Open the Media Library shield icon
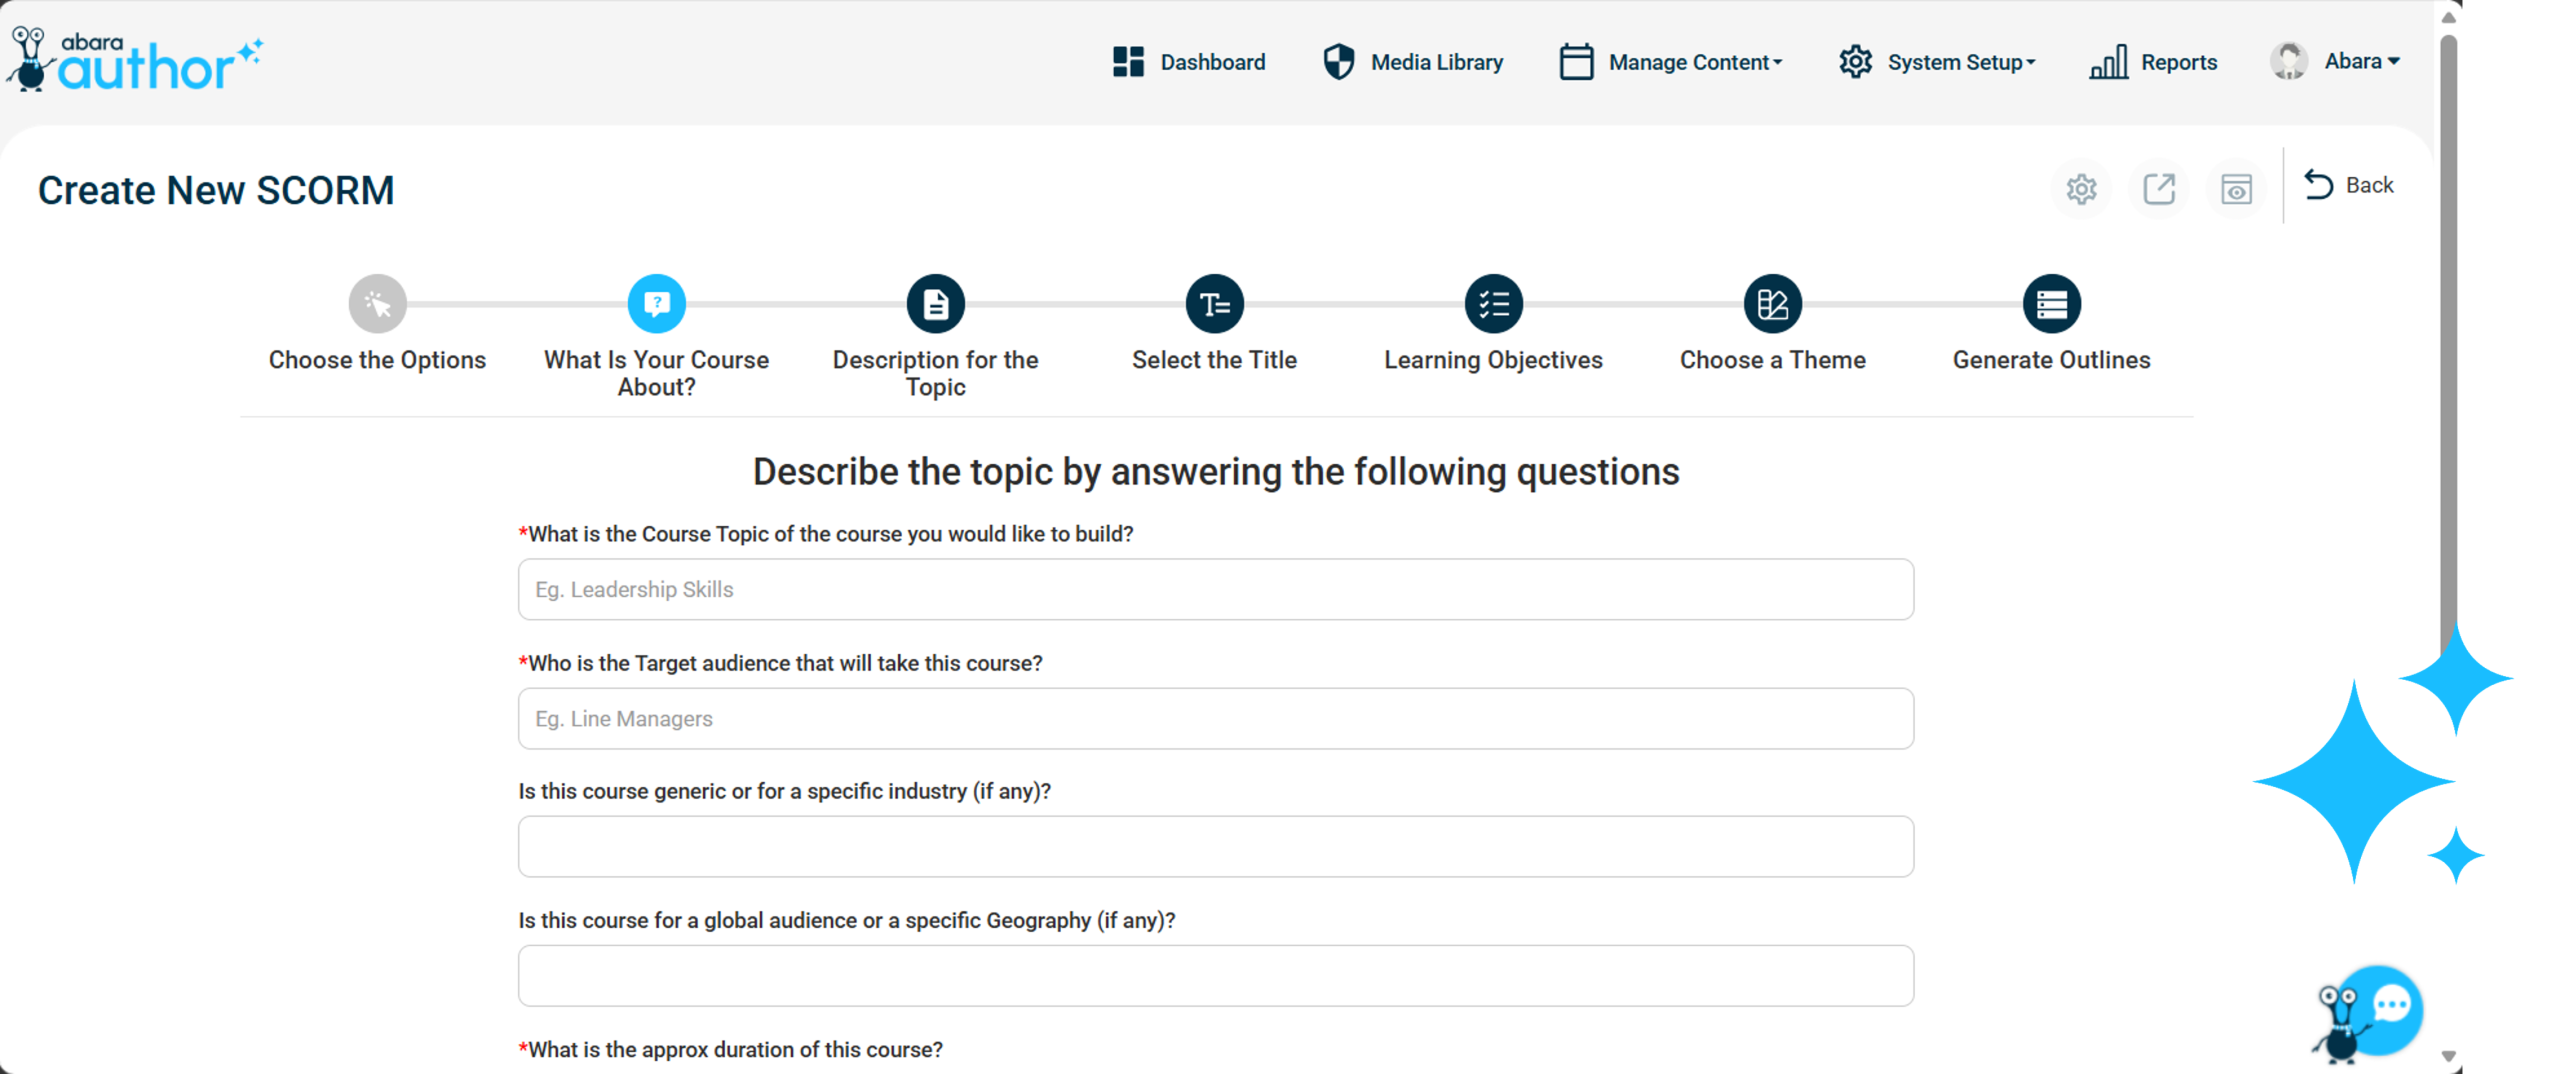2560x1074 pixels. click(x=1337, y=62)
